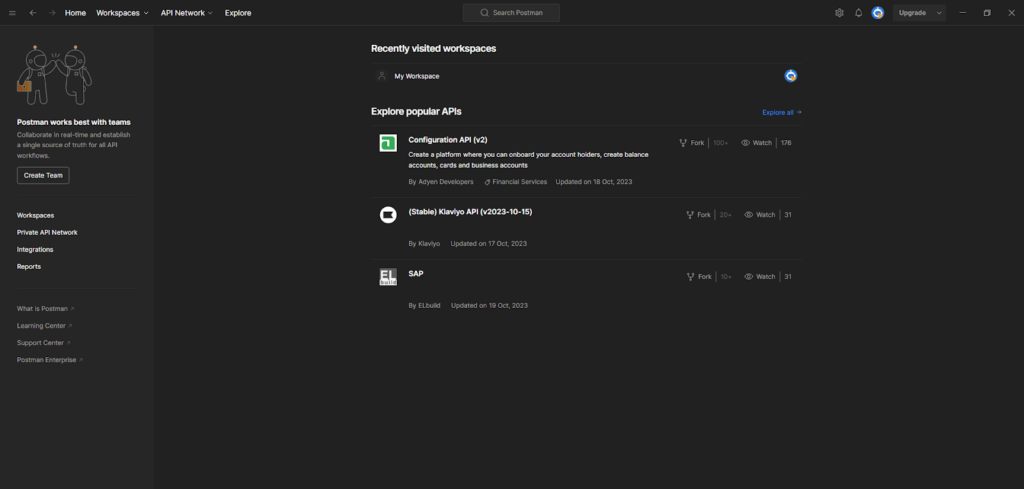
Task: Go to the Home tab
Action: (x=75, y=13)
